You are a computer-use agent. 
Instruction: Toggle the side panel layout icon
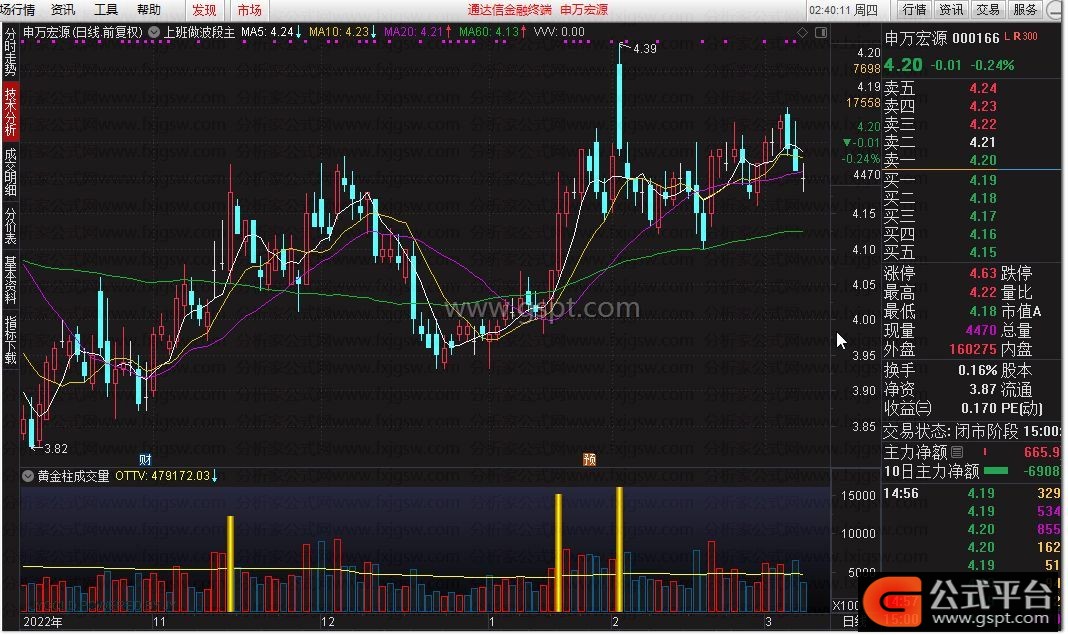coord(821,32)
